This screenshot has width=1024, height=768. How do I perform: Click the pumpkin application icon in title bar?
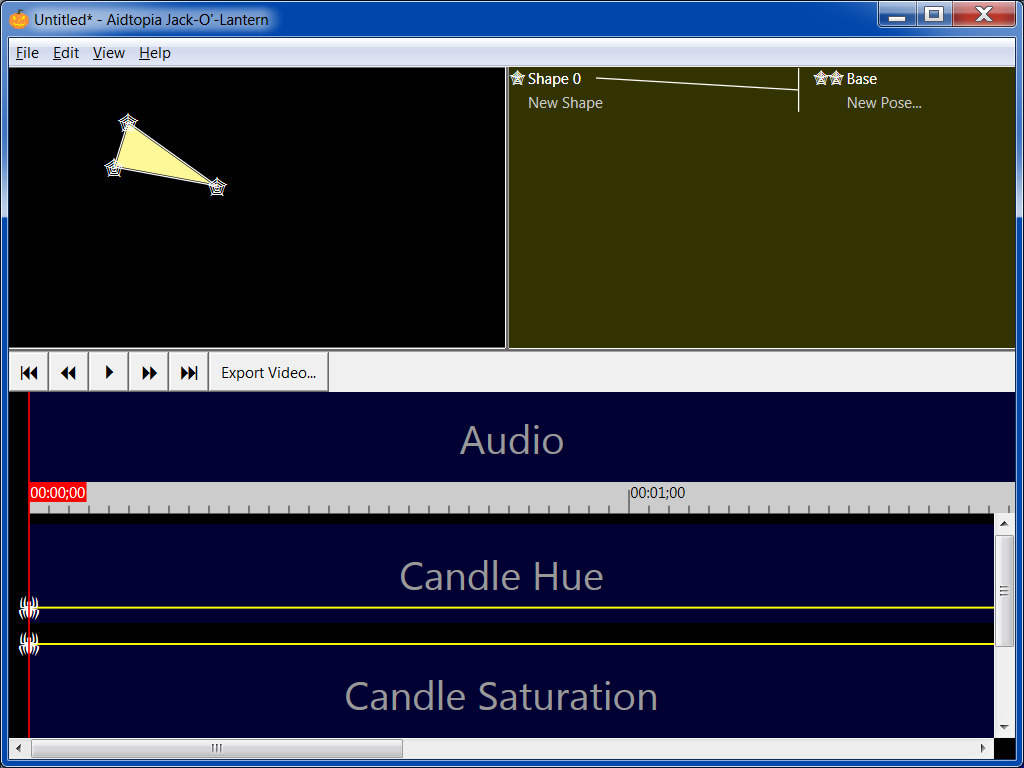click(x=19, y=19)
